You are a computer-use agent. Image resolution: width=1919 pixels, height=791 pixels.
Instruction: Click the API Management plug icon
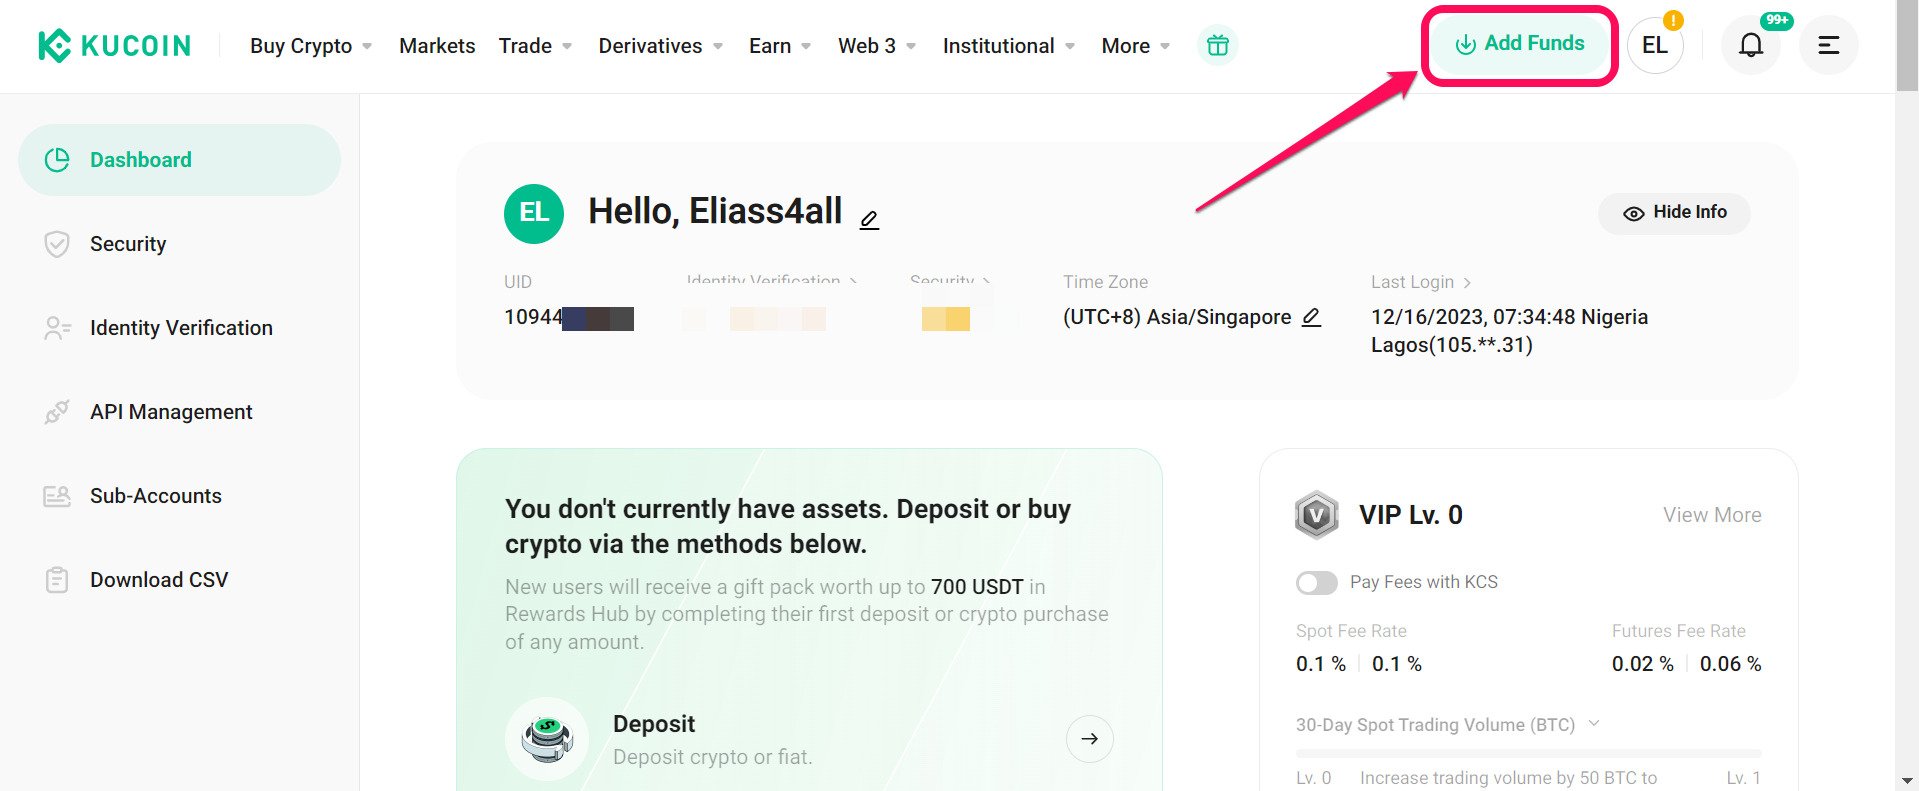pyautogui.click(x=57, y=412)
